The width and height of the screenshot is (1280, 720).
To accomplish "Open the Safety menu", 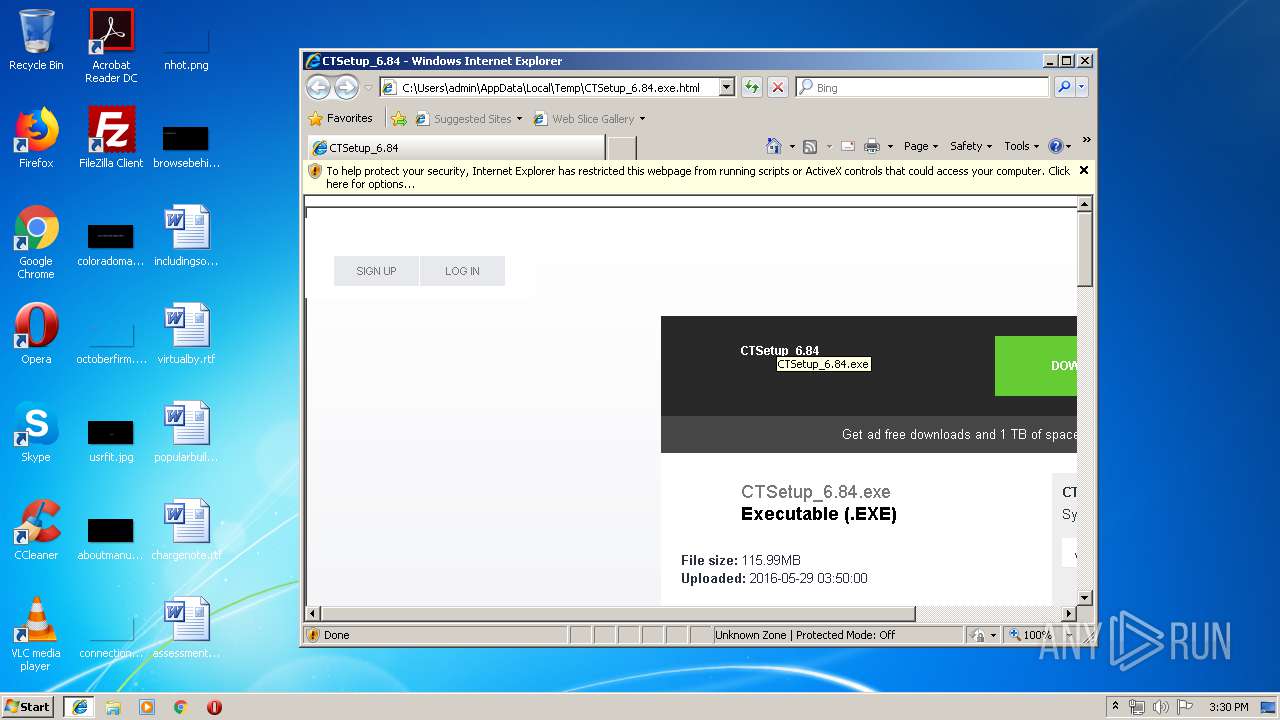I will pyautogui.click(x=971, y=146).
